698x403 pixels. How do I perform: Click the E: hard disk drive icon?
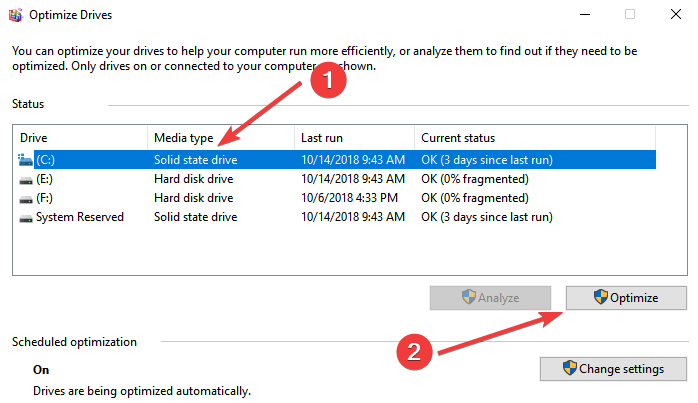pyautogui.click(x=26, y=179)
